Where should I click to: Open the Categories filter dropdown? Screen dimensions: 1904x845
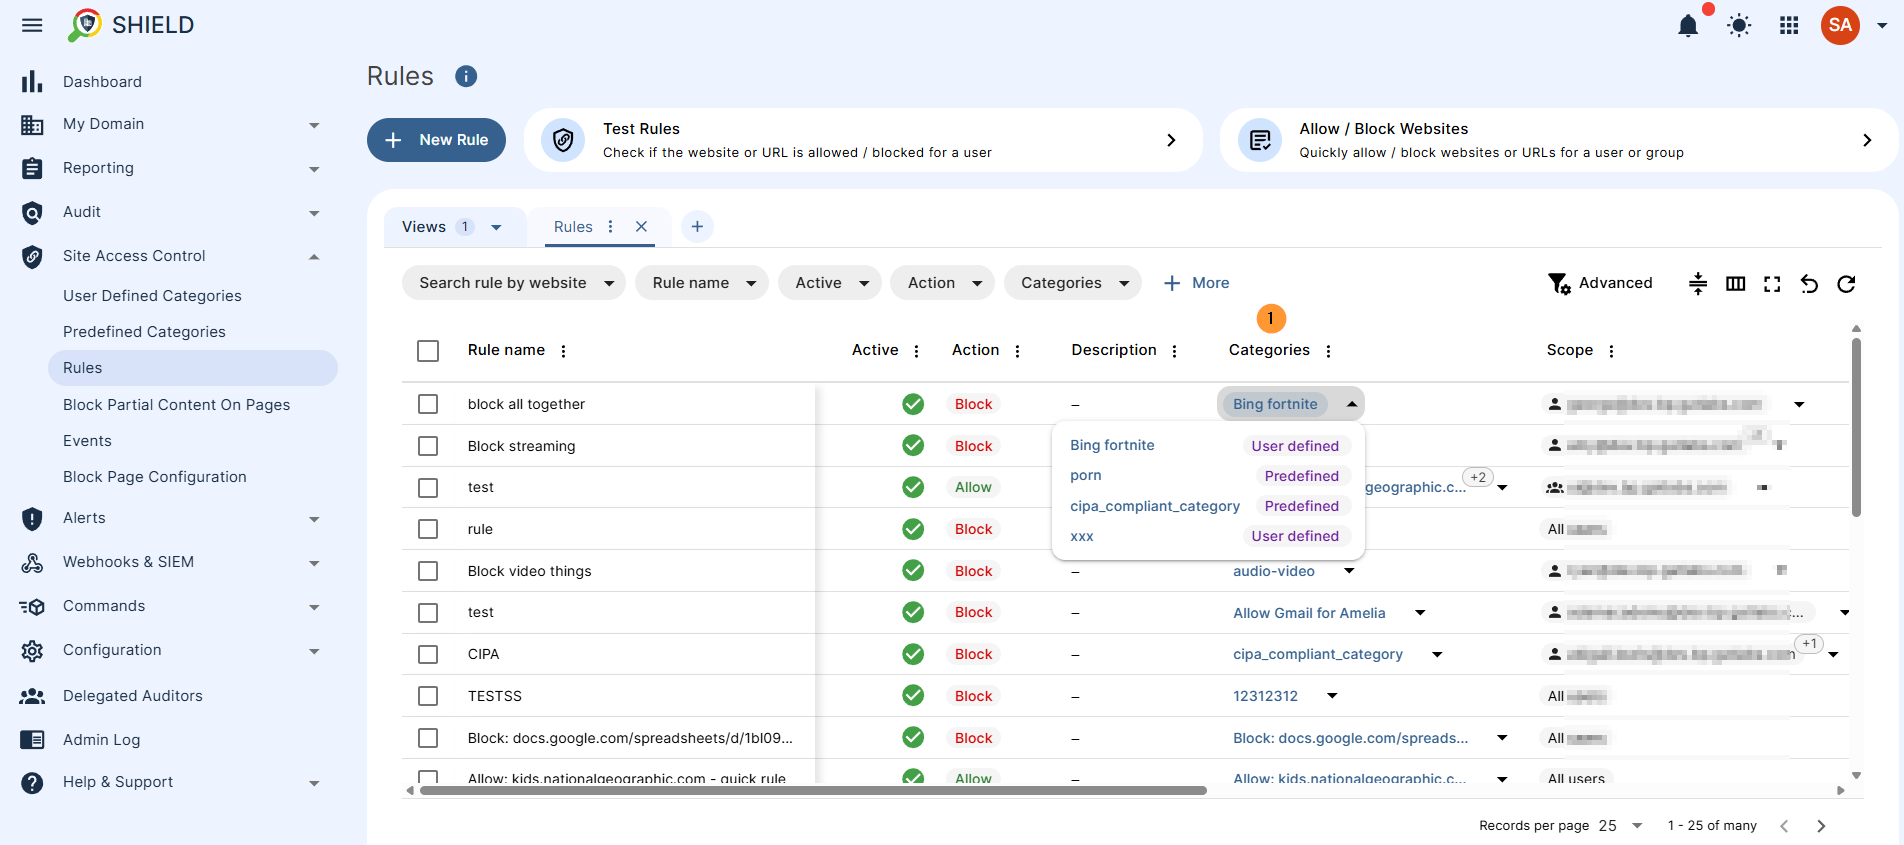(1073, 283)
